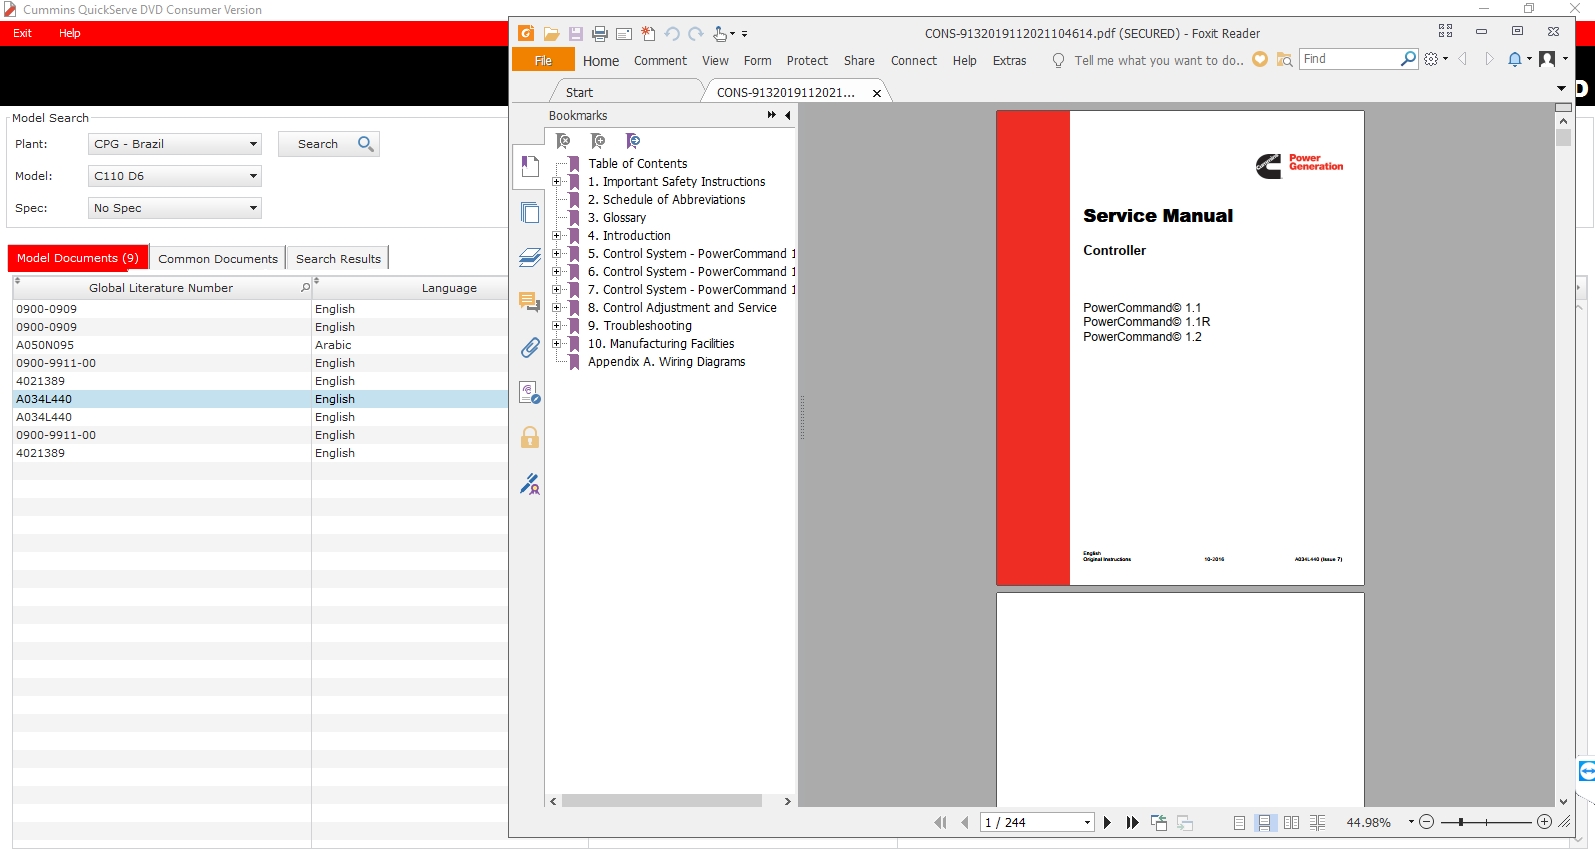Viewport: 1595px width, 854px height.
Task: Jump to last page in status bar
Action: (1132, 823)
